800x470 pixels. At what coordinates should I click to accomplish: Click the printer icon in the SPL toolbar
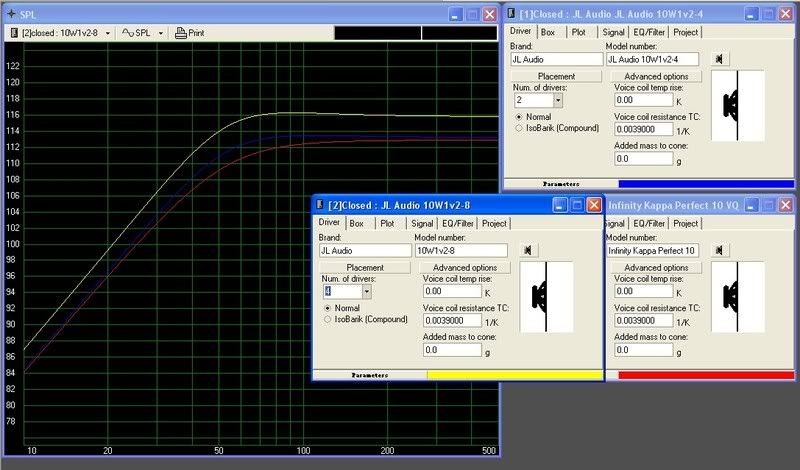[181, 33]
